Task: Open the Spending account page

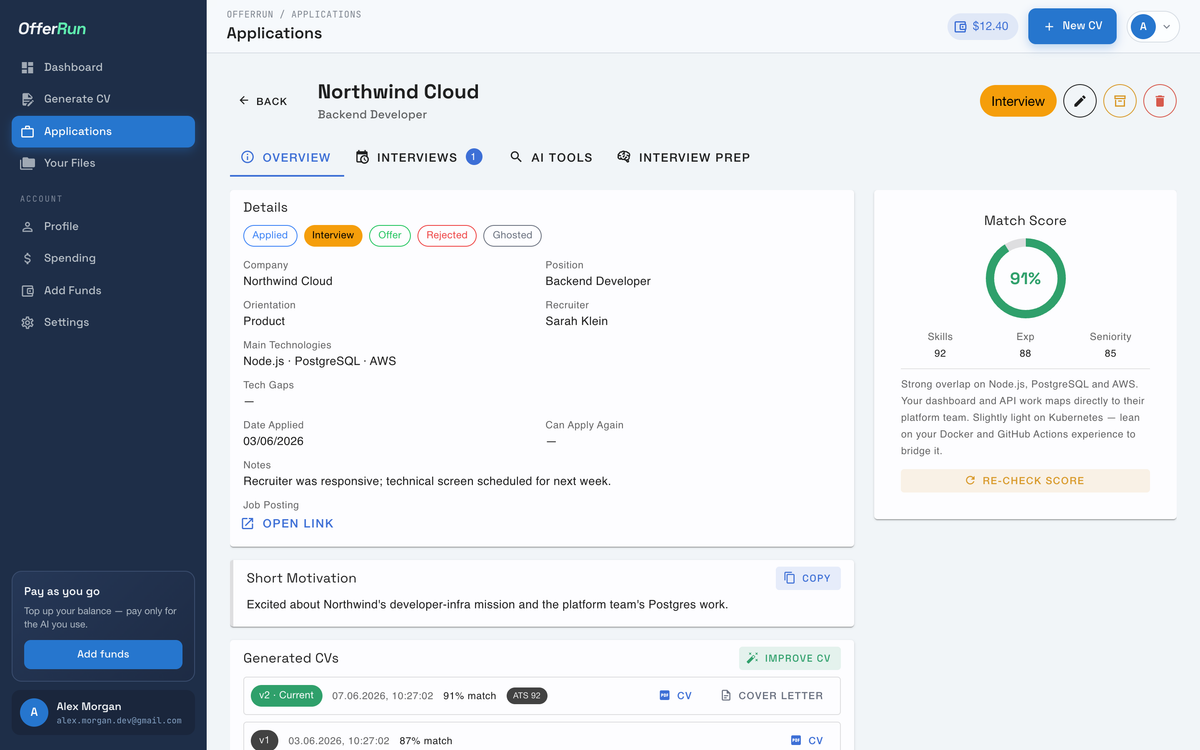Action: pyautogui.click(x=103, y=258)
